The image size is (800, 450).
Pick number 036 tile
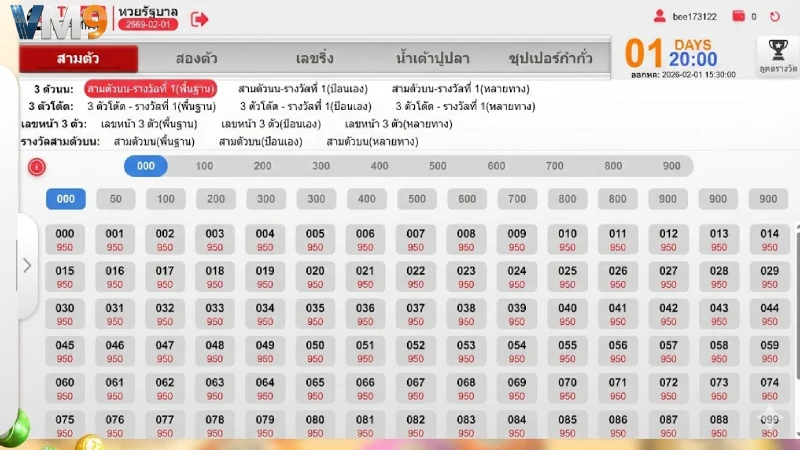365,314
